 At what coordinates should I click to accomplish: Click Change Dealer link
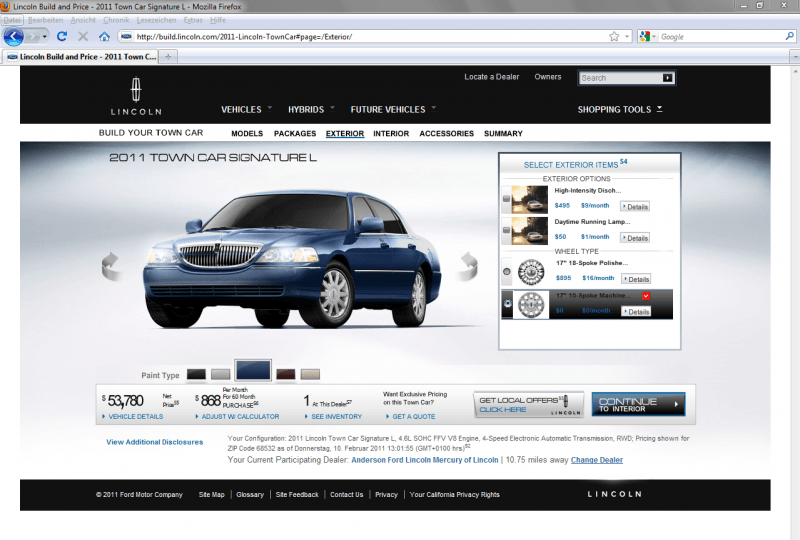(596, 460)
